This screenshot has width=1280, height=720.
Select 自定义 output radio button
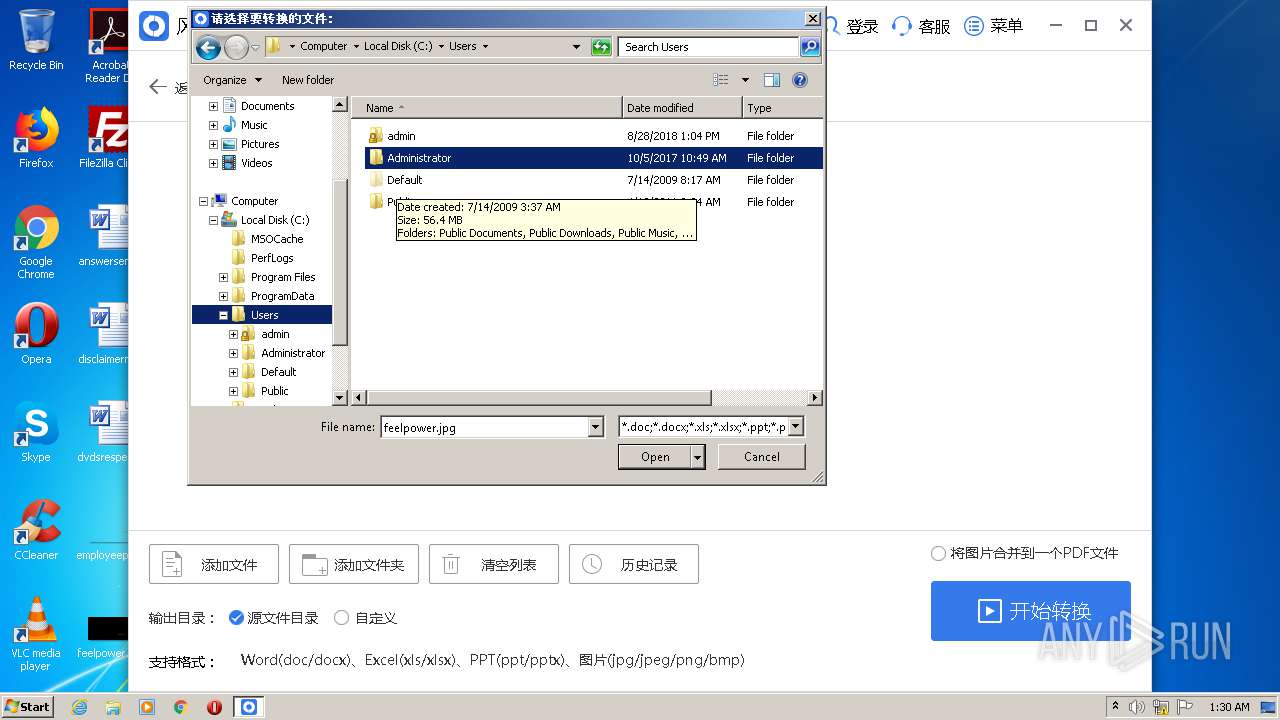(341, 618)
